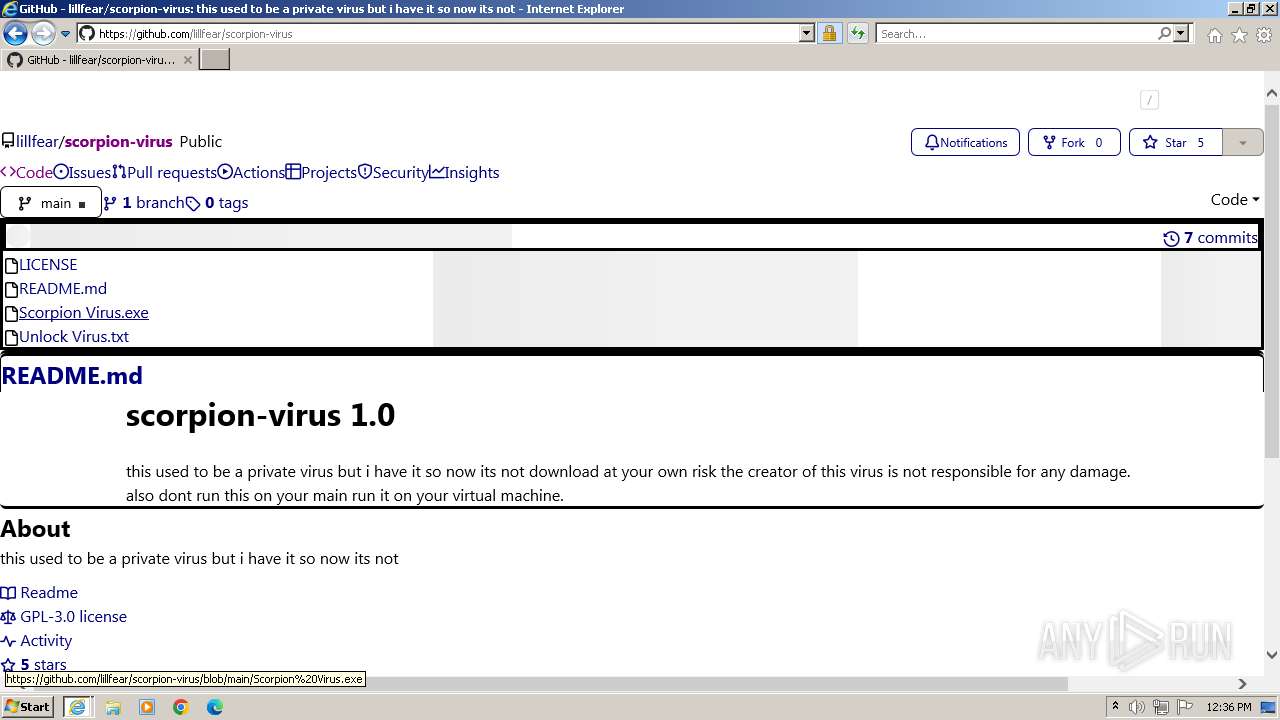The image size is (1280, 720).
Task: Open the Windows Start menu
Action: (x=28, y=706)
